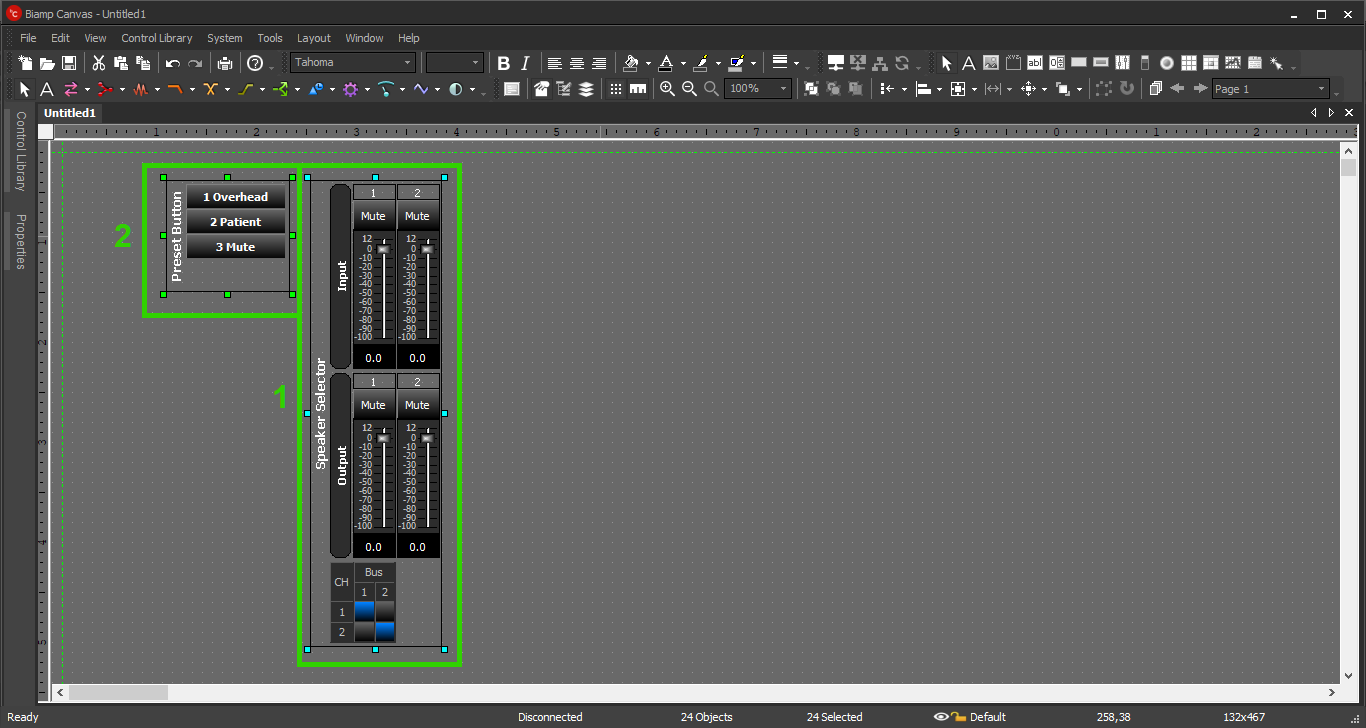Click the 3 Mute preset button
1366x728 pixels.
[x=236, y=247]
